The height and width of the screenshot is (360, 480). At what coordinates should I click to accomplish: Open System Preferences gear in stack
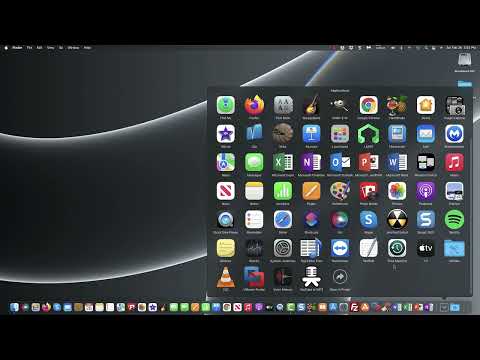pos(283,248)
